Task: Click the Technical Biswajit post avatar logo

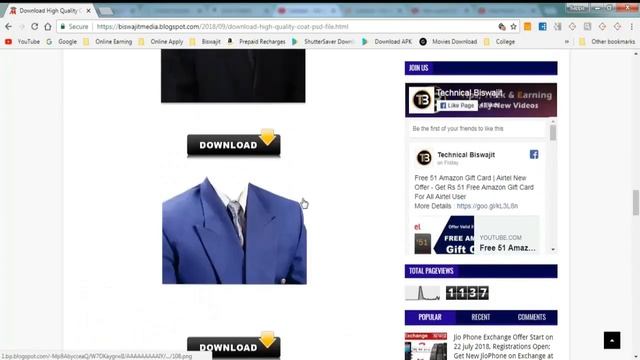Action: [424, 158]
